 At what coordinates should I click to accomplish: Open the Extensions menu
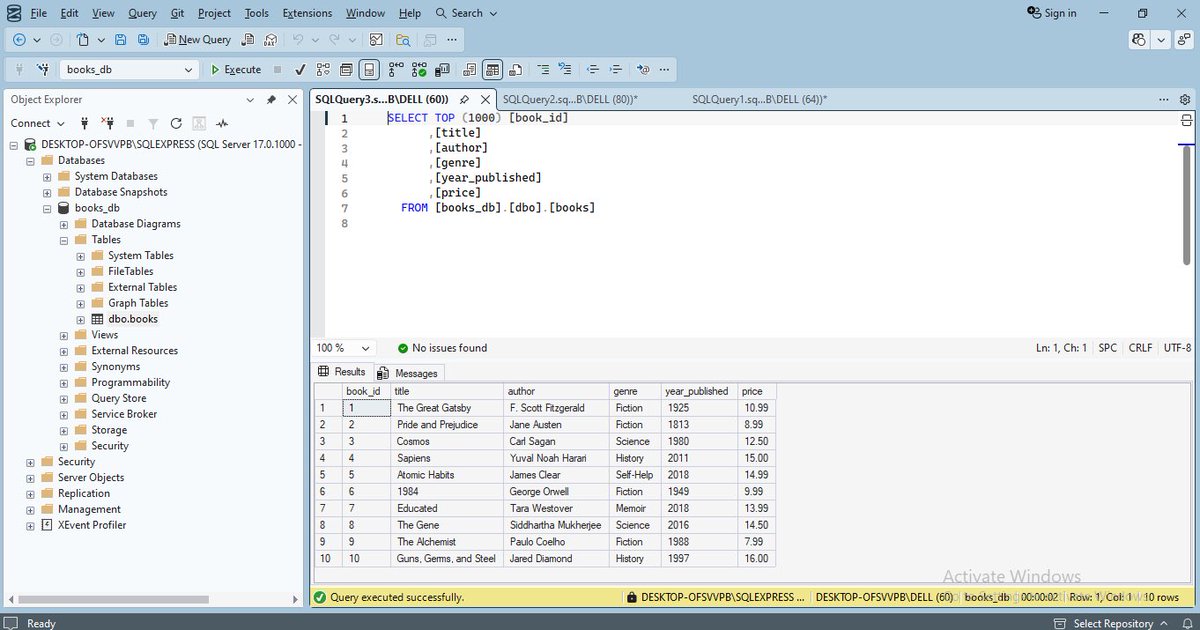[307, 13]
